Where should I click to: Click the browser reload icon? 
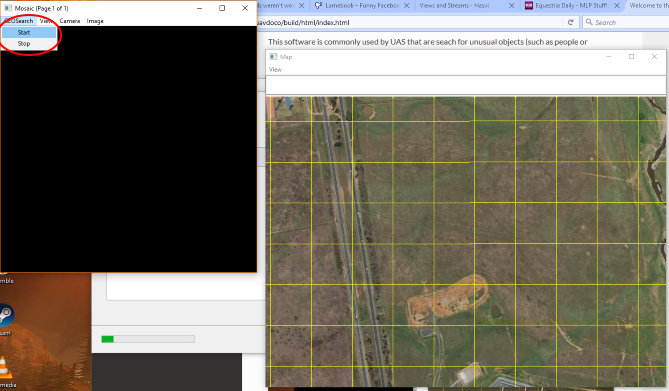pyautogui.click(x=570, y=22)
